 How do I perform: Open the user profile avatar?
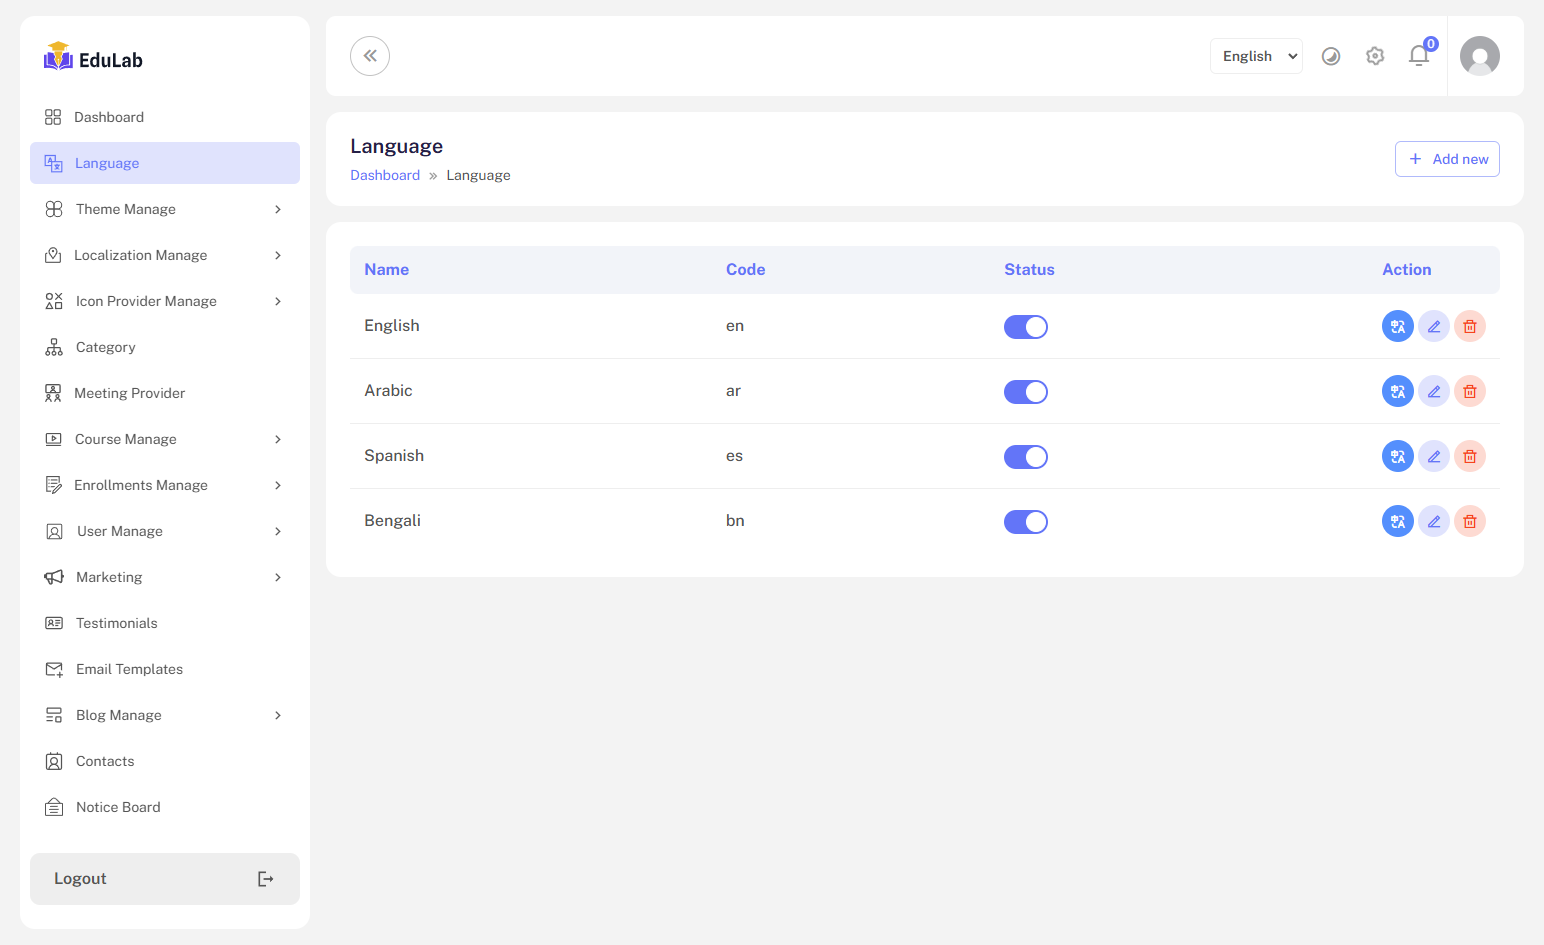[1479, 56]
